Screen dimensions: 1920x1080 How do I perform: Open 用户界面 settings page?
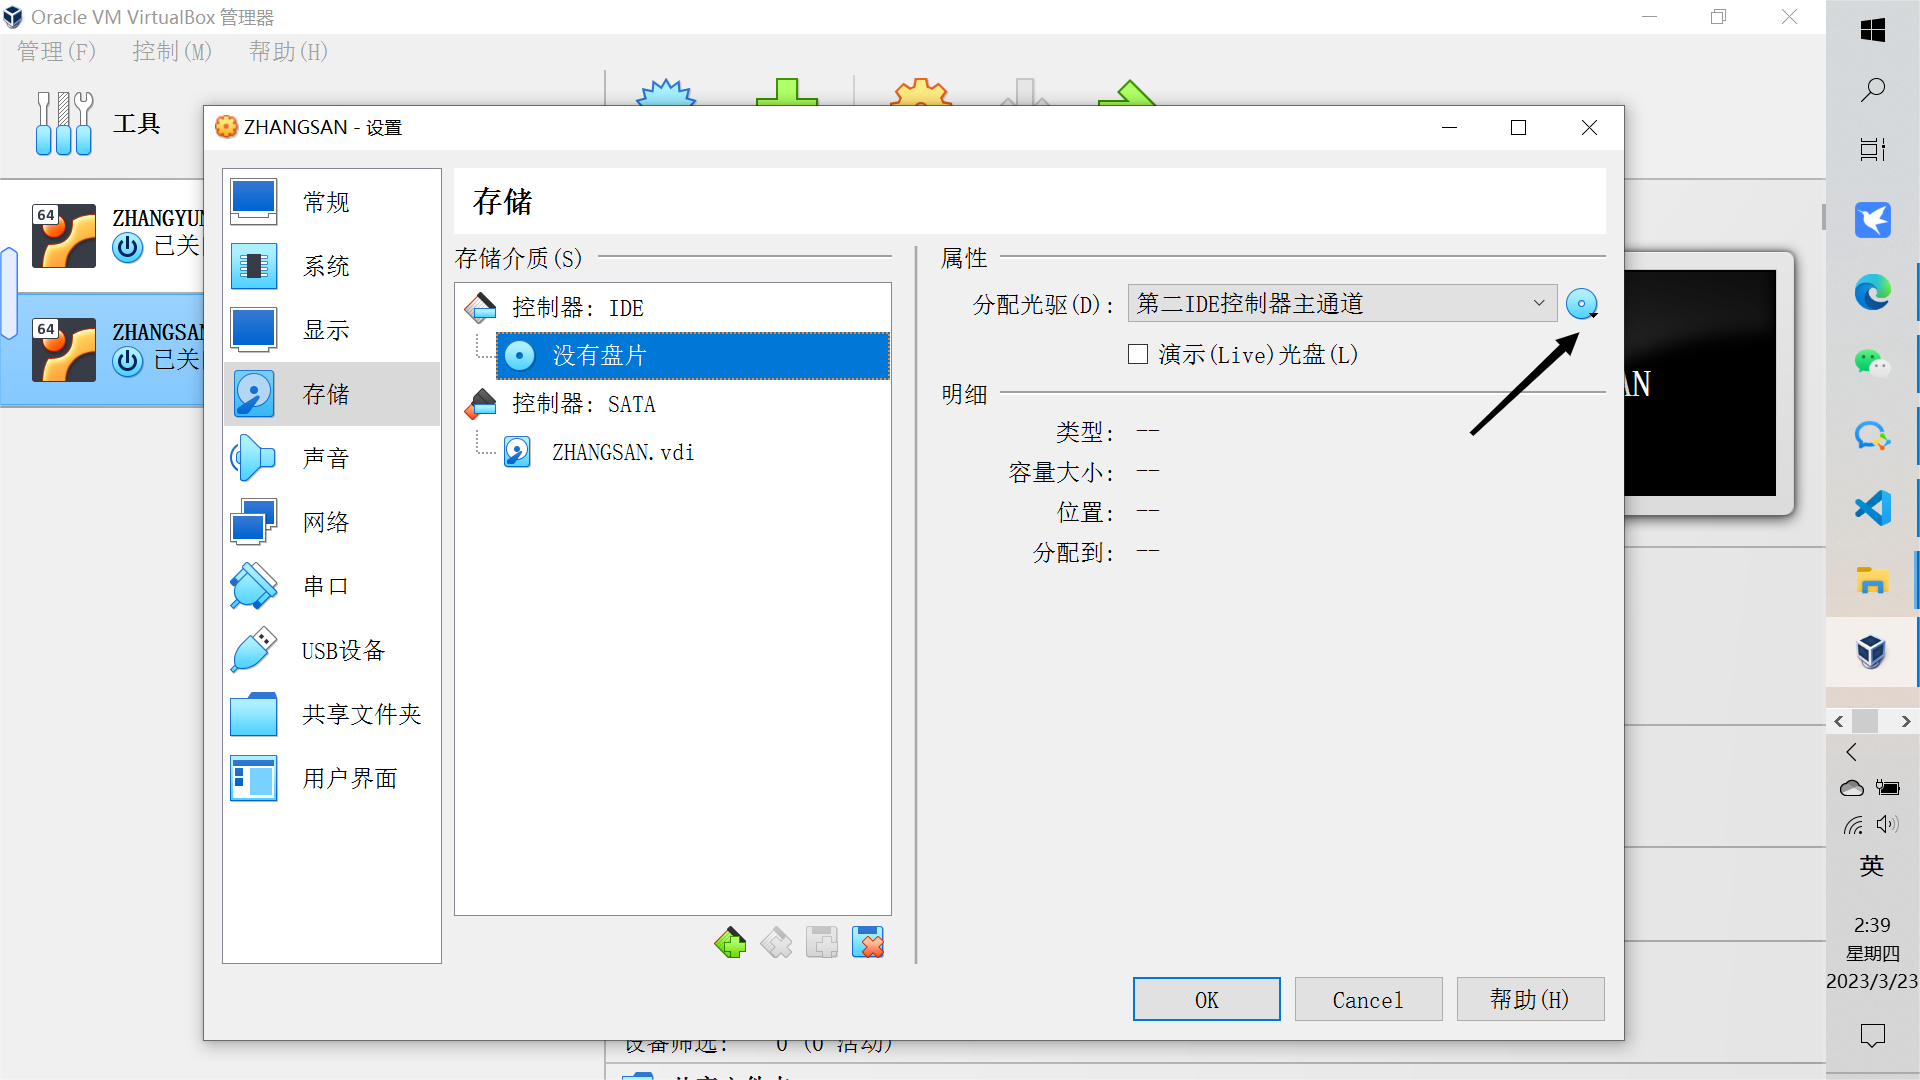tap(331, 778)
